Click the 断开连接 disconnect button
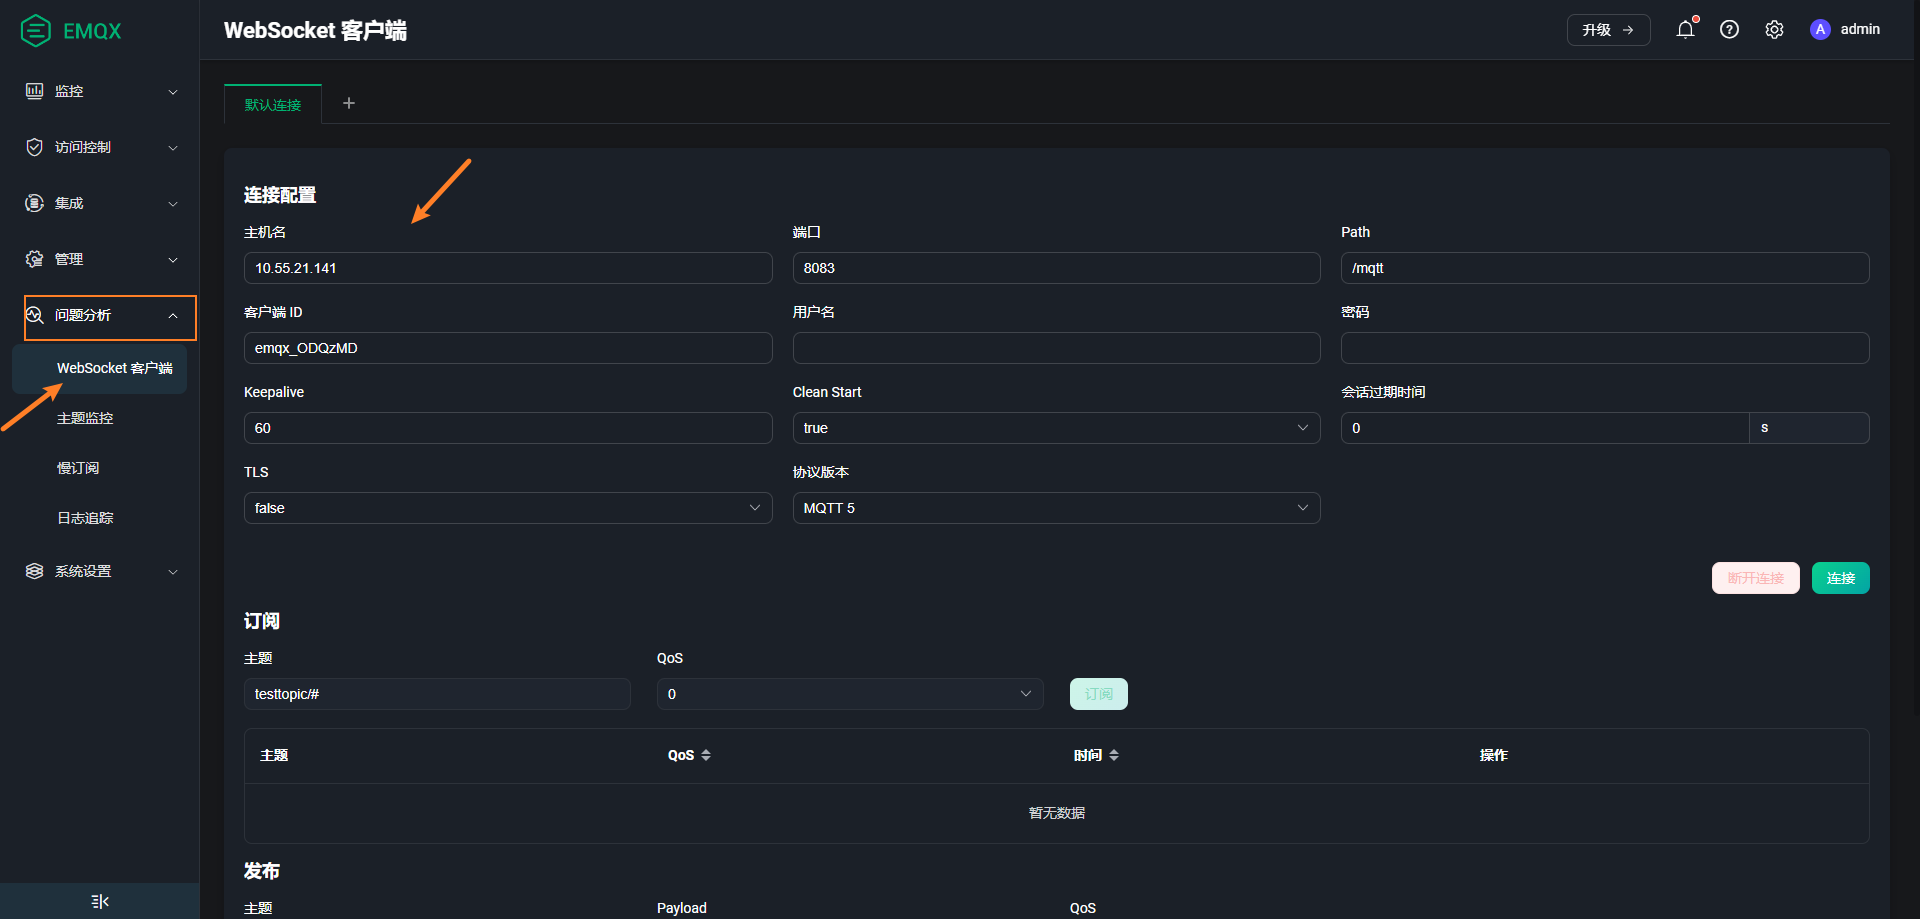This screenshot has height=919, width=1920. point(1755,578)
